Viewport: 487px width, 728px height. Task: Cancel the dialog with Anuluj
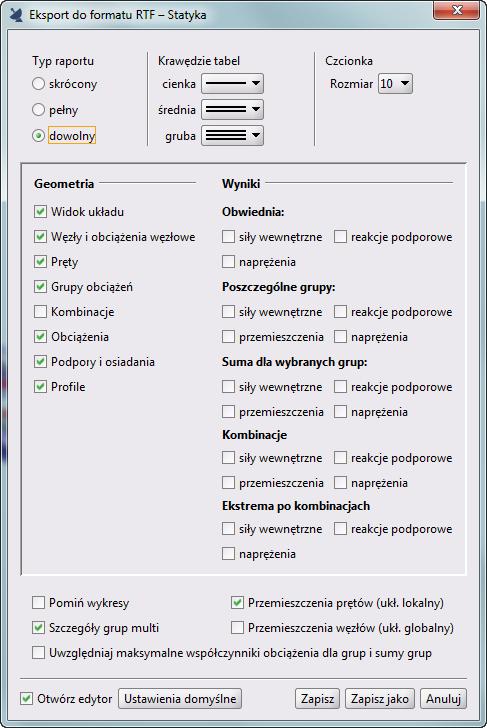[443, 699]
